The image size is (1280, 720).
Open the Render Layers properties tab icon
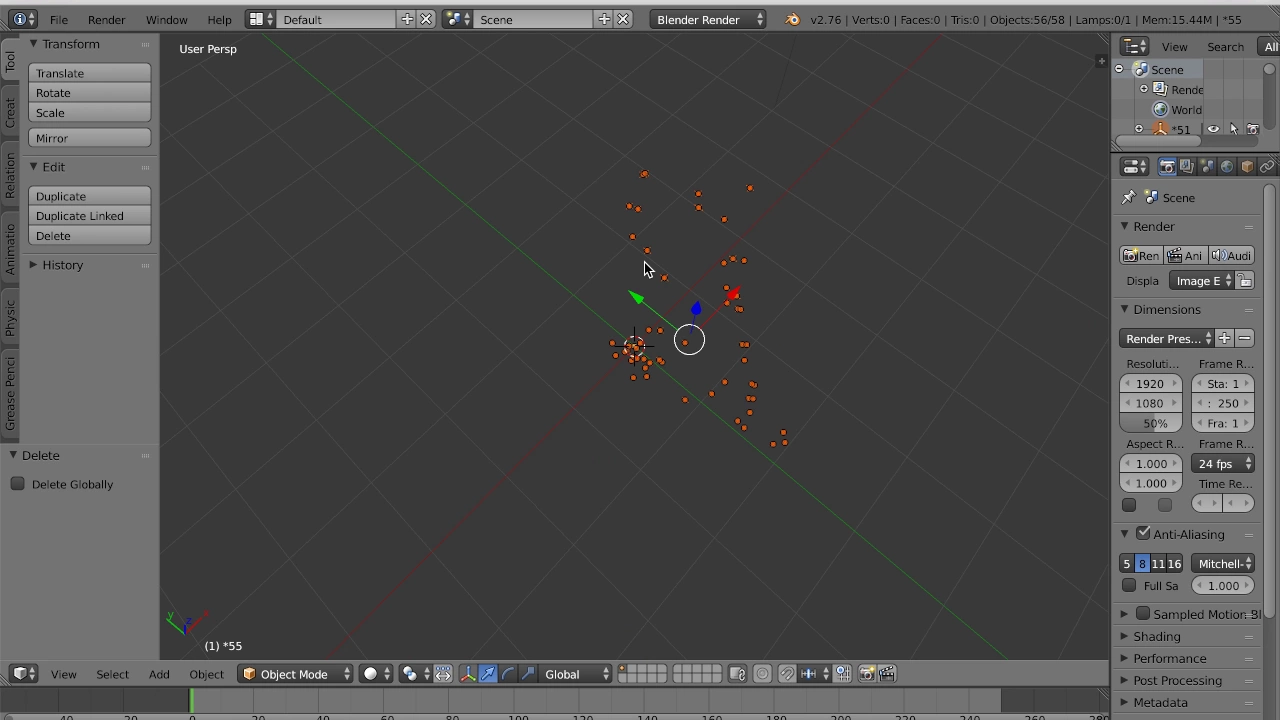click(1187, 167)
